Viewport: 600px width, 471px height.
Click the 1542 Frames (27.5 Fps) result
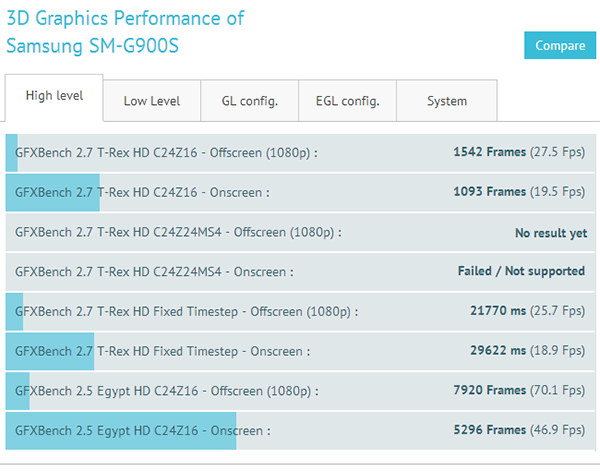tap(519, 152)
